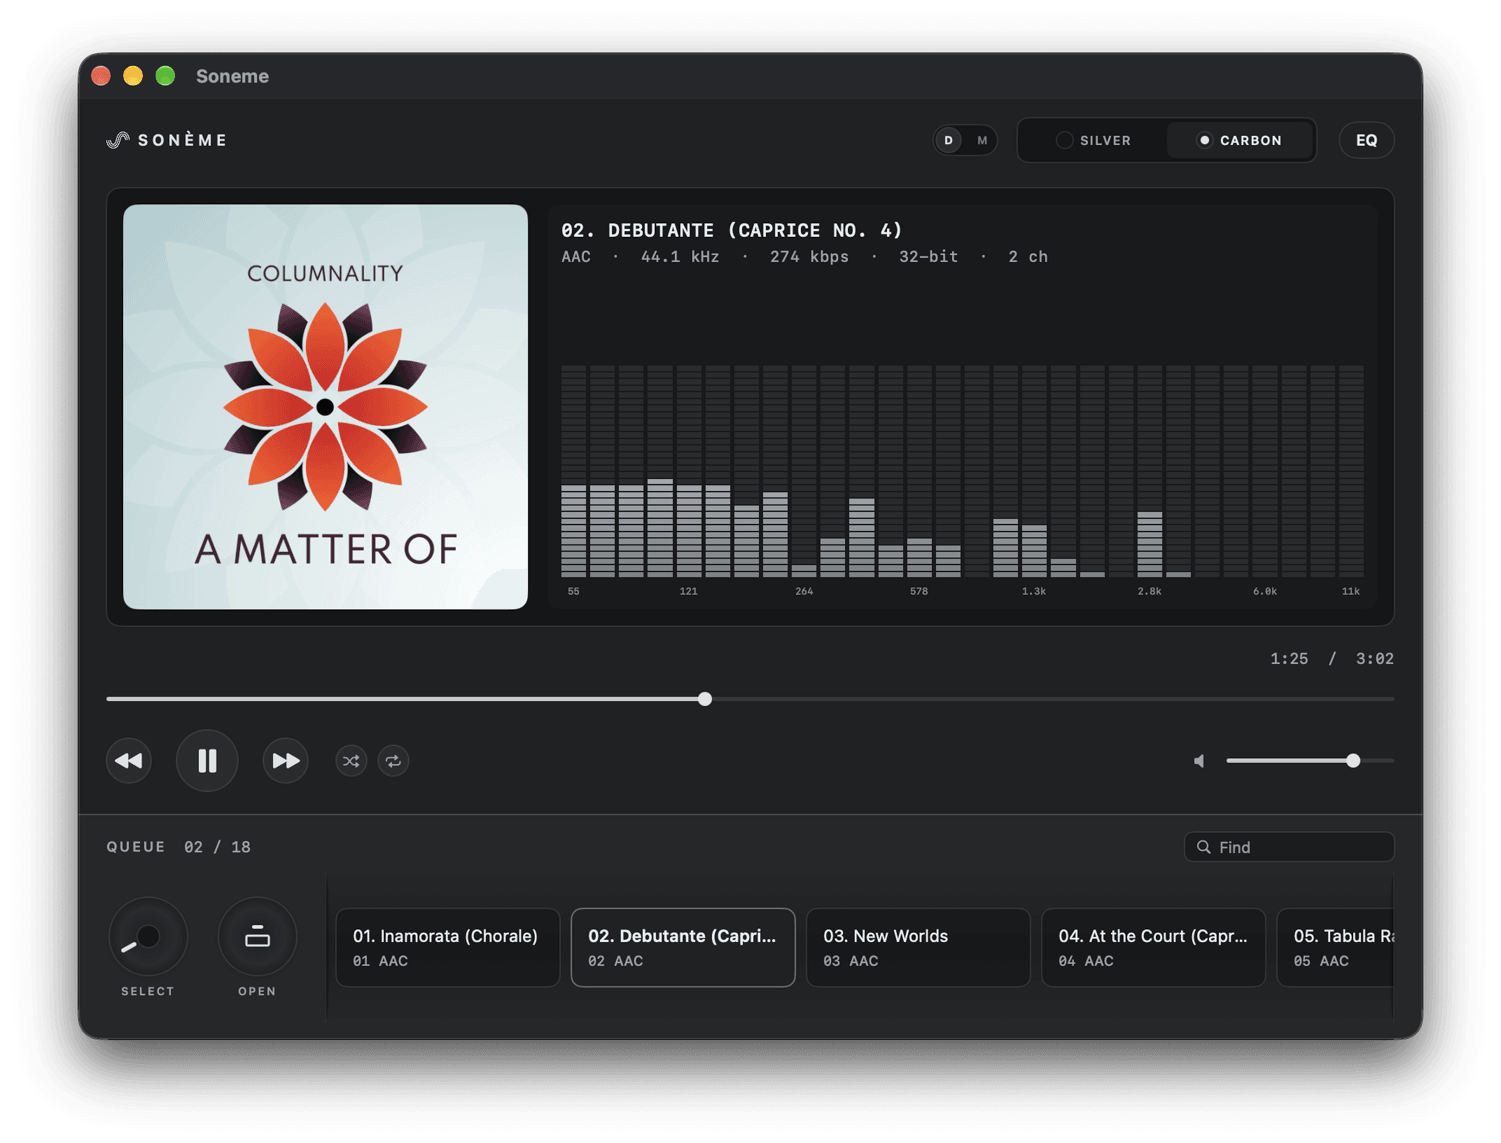Click the magnifier icon in Find
Image resolution: width=1501 pixels, height=1143 pixels.
1204,847
